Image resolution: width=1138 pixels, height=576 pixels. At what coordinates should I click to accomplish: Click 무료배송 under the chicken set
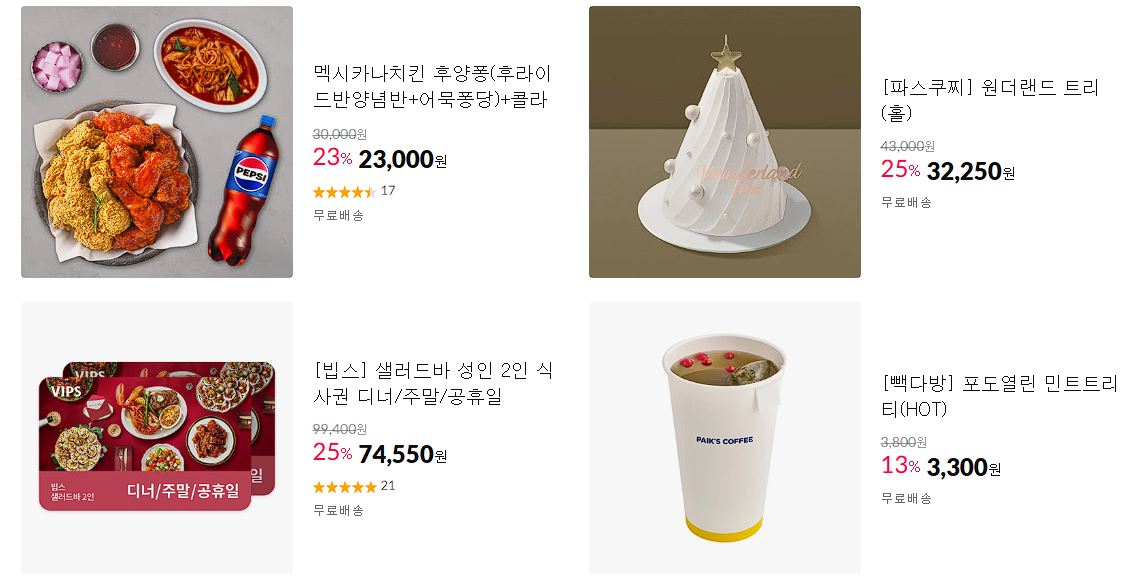[338, 215]
